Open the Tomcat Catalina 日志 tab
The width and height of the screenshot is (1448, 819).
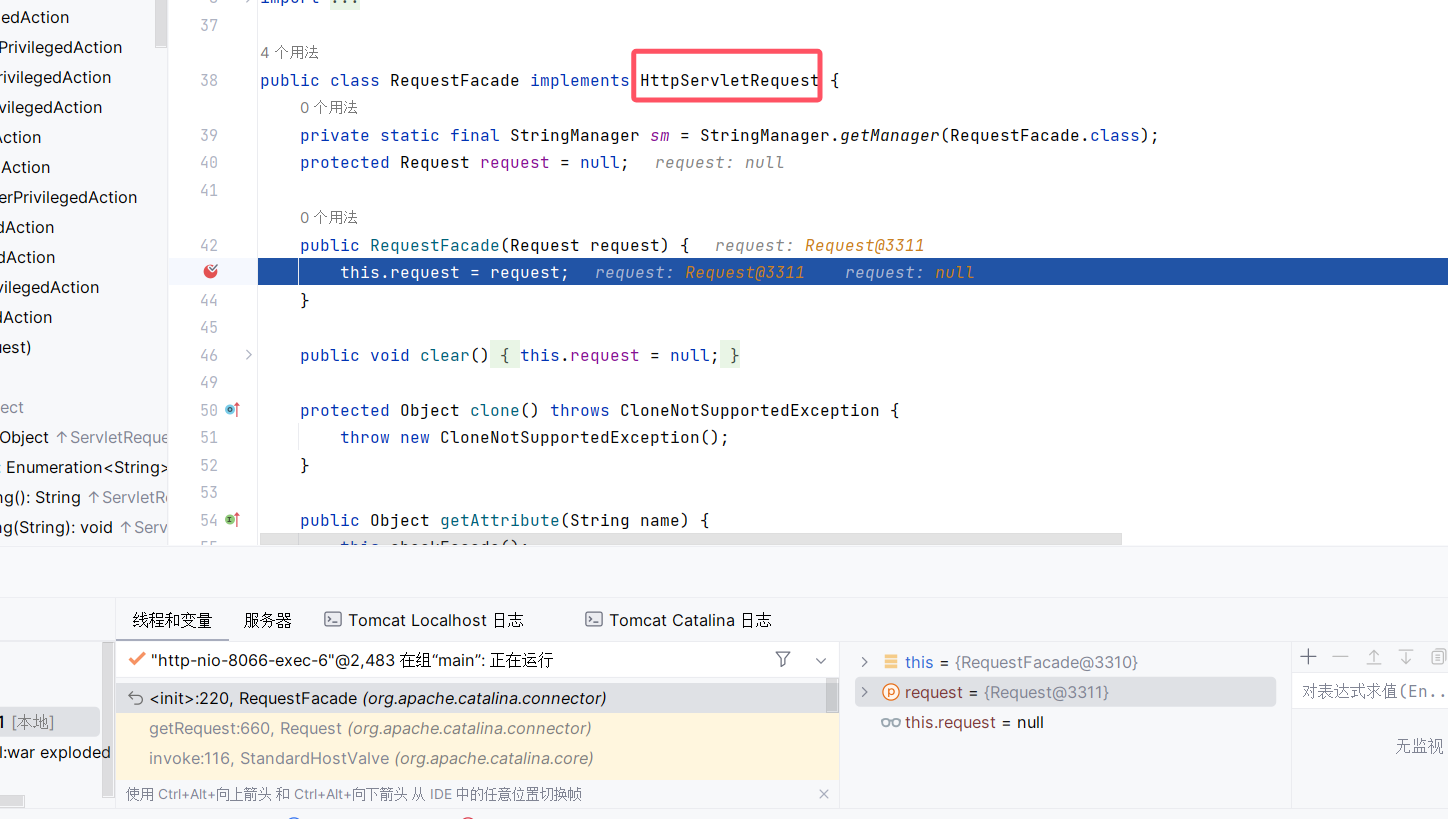tap(678, 620)
